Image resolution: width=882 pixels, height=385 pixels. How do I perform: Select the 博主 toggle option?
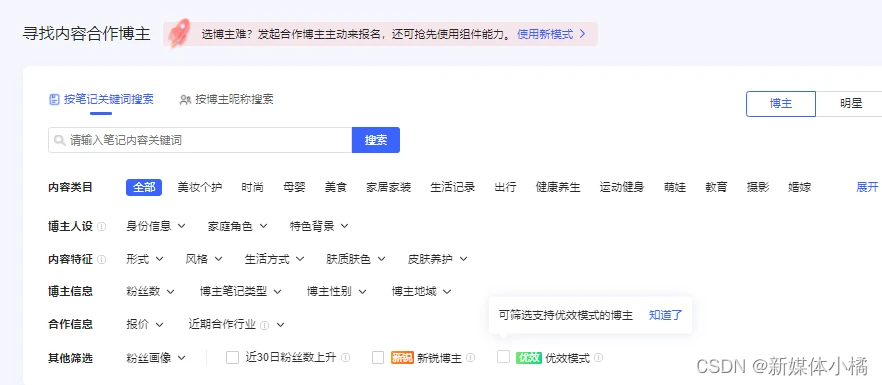click(x=781, y=104)
